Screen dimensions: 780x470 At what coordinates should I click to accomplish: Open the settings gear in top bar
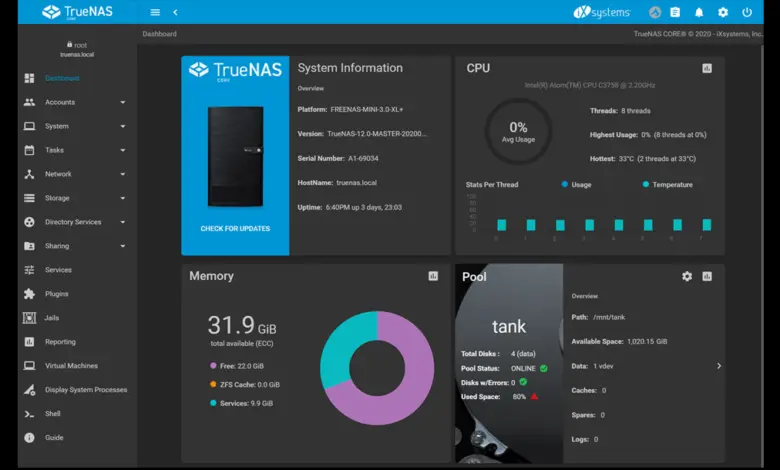tap(723, 12)
